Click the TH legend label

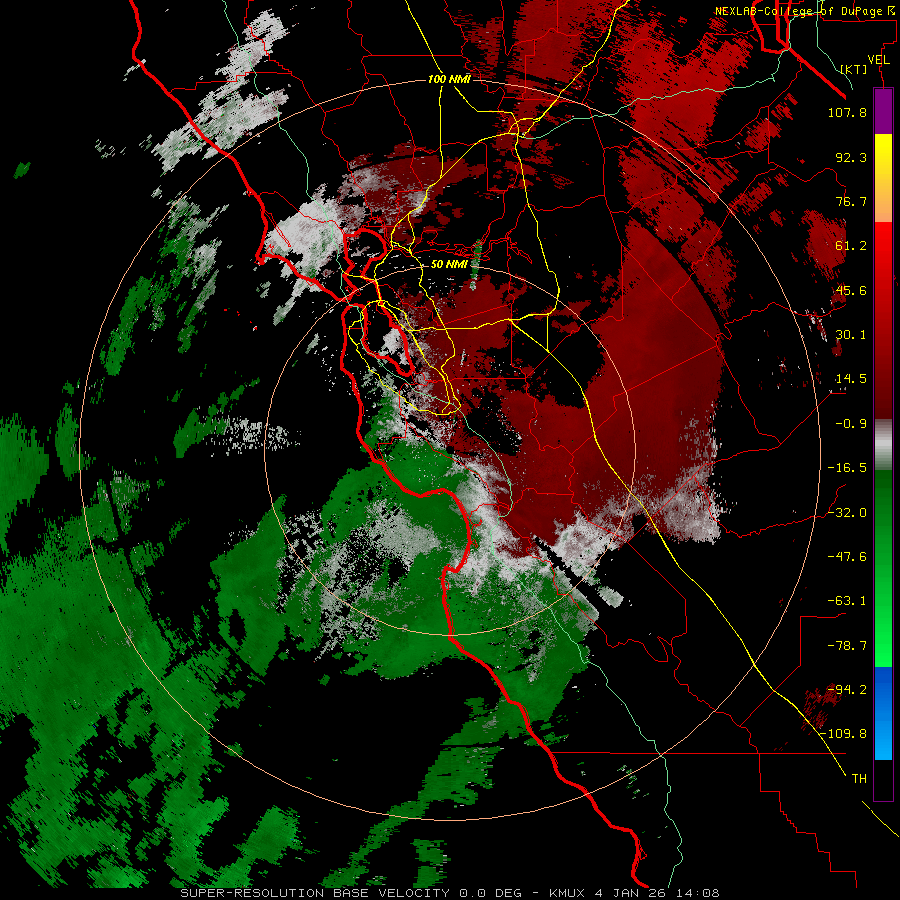pos(859,778)
